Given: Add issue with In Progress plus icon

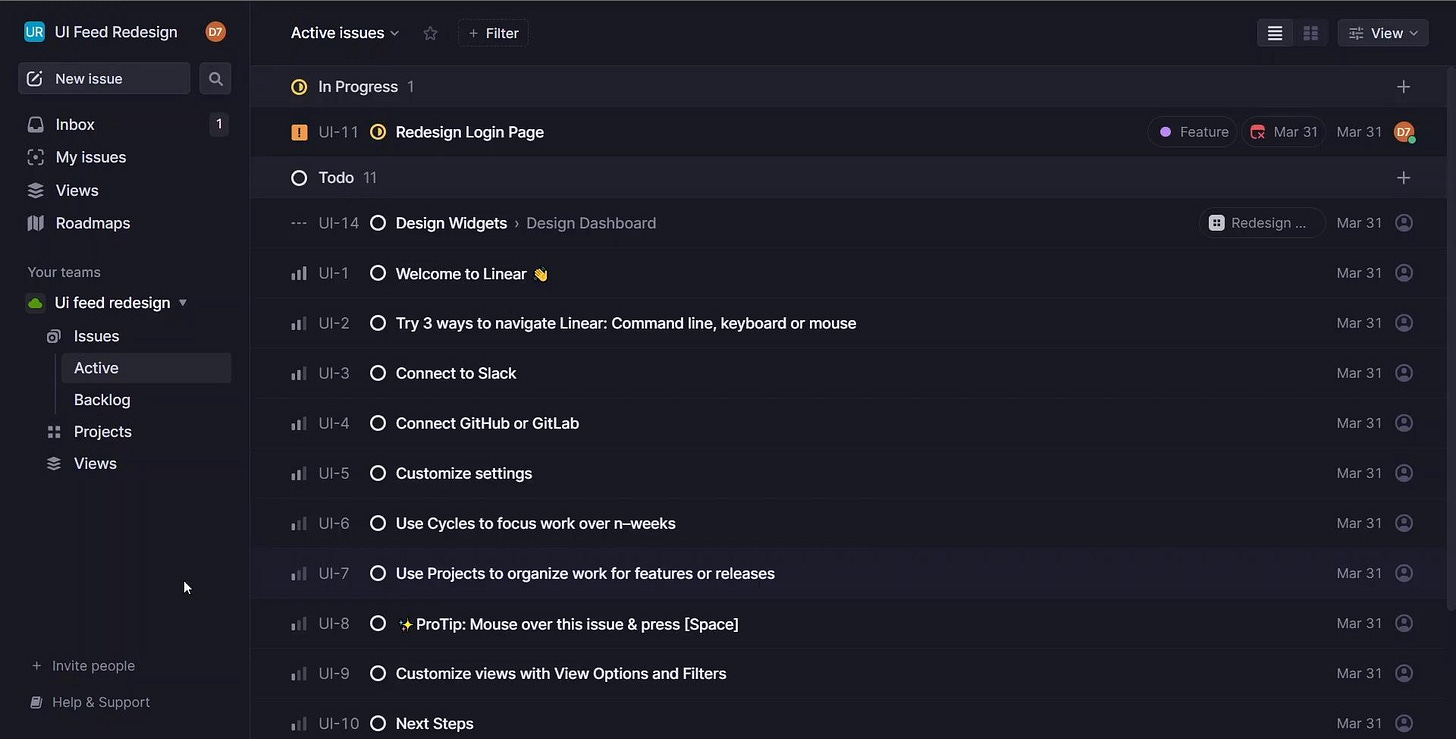Looking at the screenshot, I should coord(1403,87).
